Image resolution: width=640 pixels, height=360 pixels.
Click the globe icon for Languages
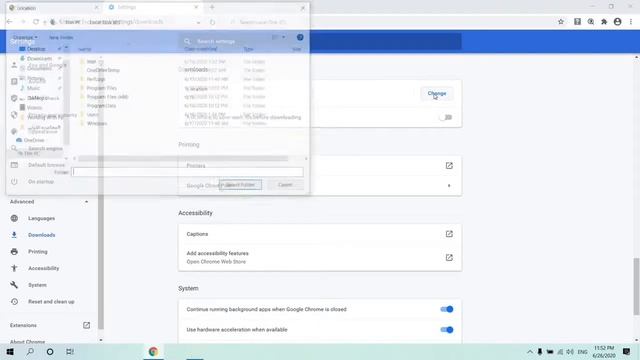point(14,218)
